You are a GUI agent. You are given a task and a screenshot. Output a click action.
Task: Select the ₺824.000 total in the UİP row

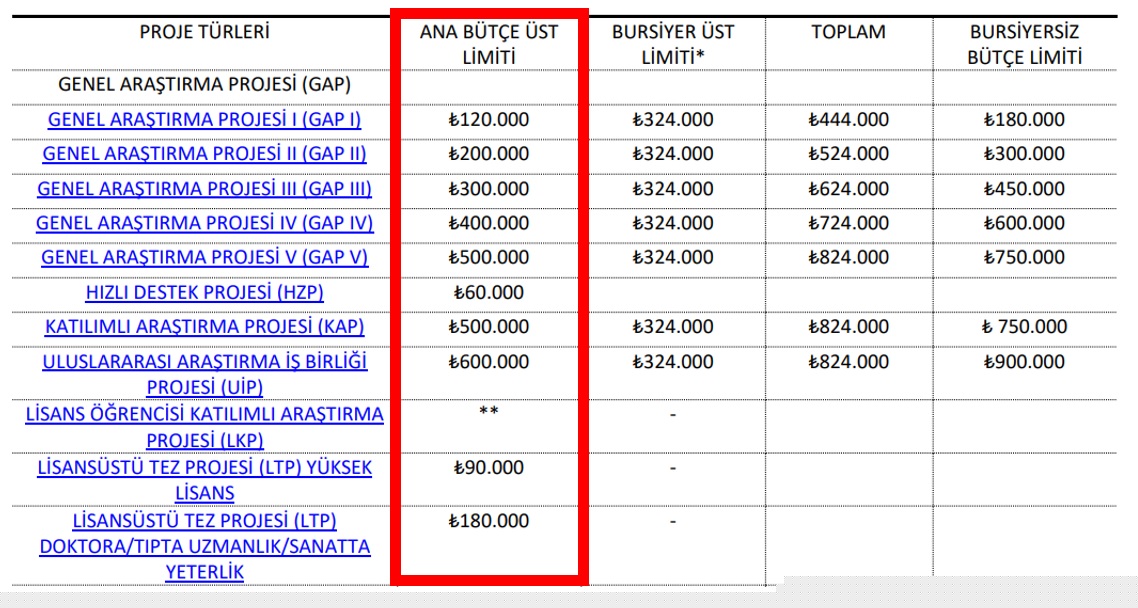[848, 361]
